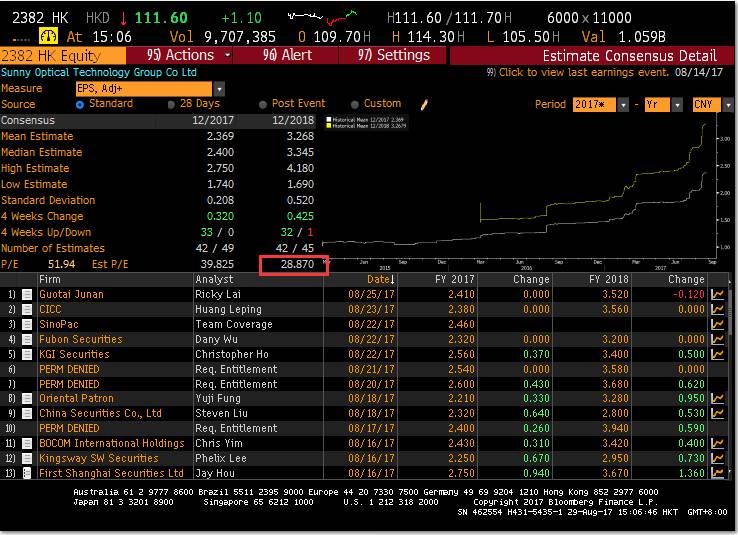The height and width of the screenshot is (535, 738).
Task: Click the FY 2018 column header
Action: click(609, 279)
